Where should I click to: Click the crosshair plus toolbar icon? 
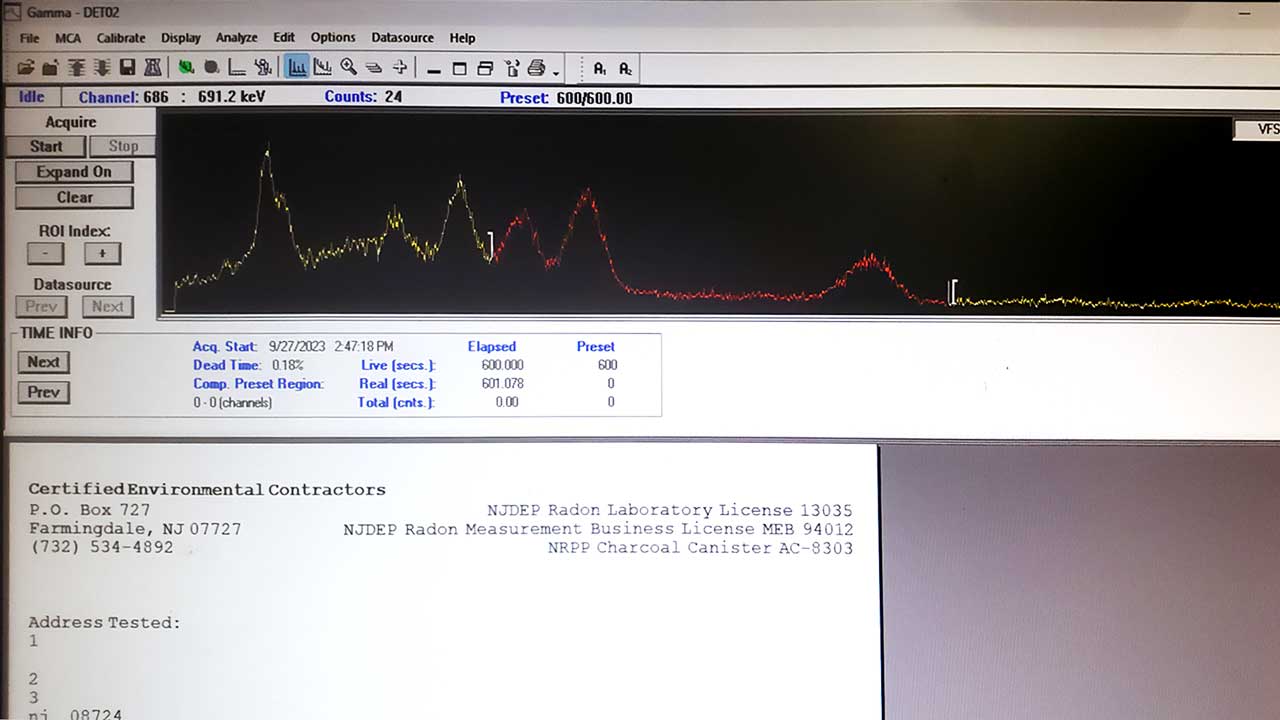399,68
